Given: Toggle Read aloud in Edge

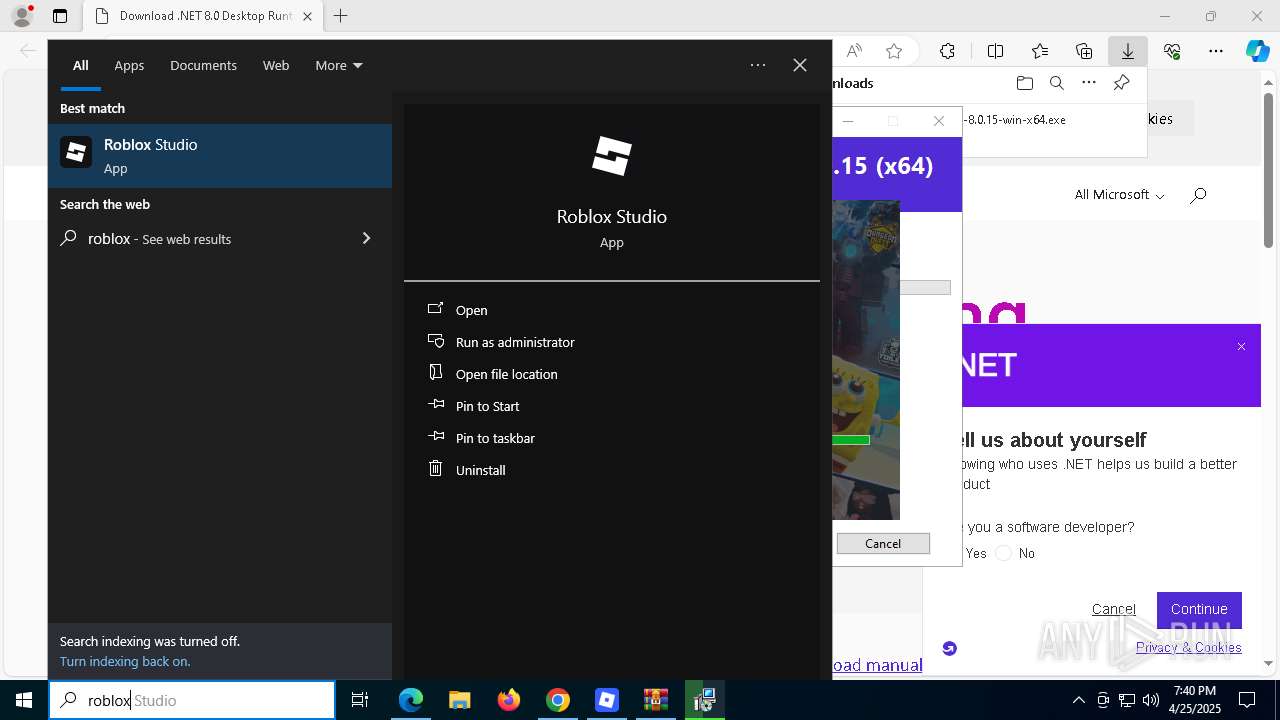Looking at the screenshot, I should tap(854, 51).
